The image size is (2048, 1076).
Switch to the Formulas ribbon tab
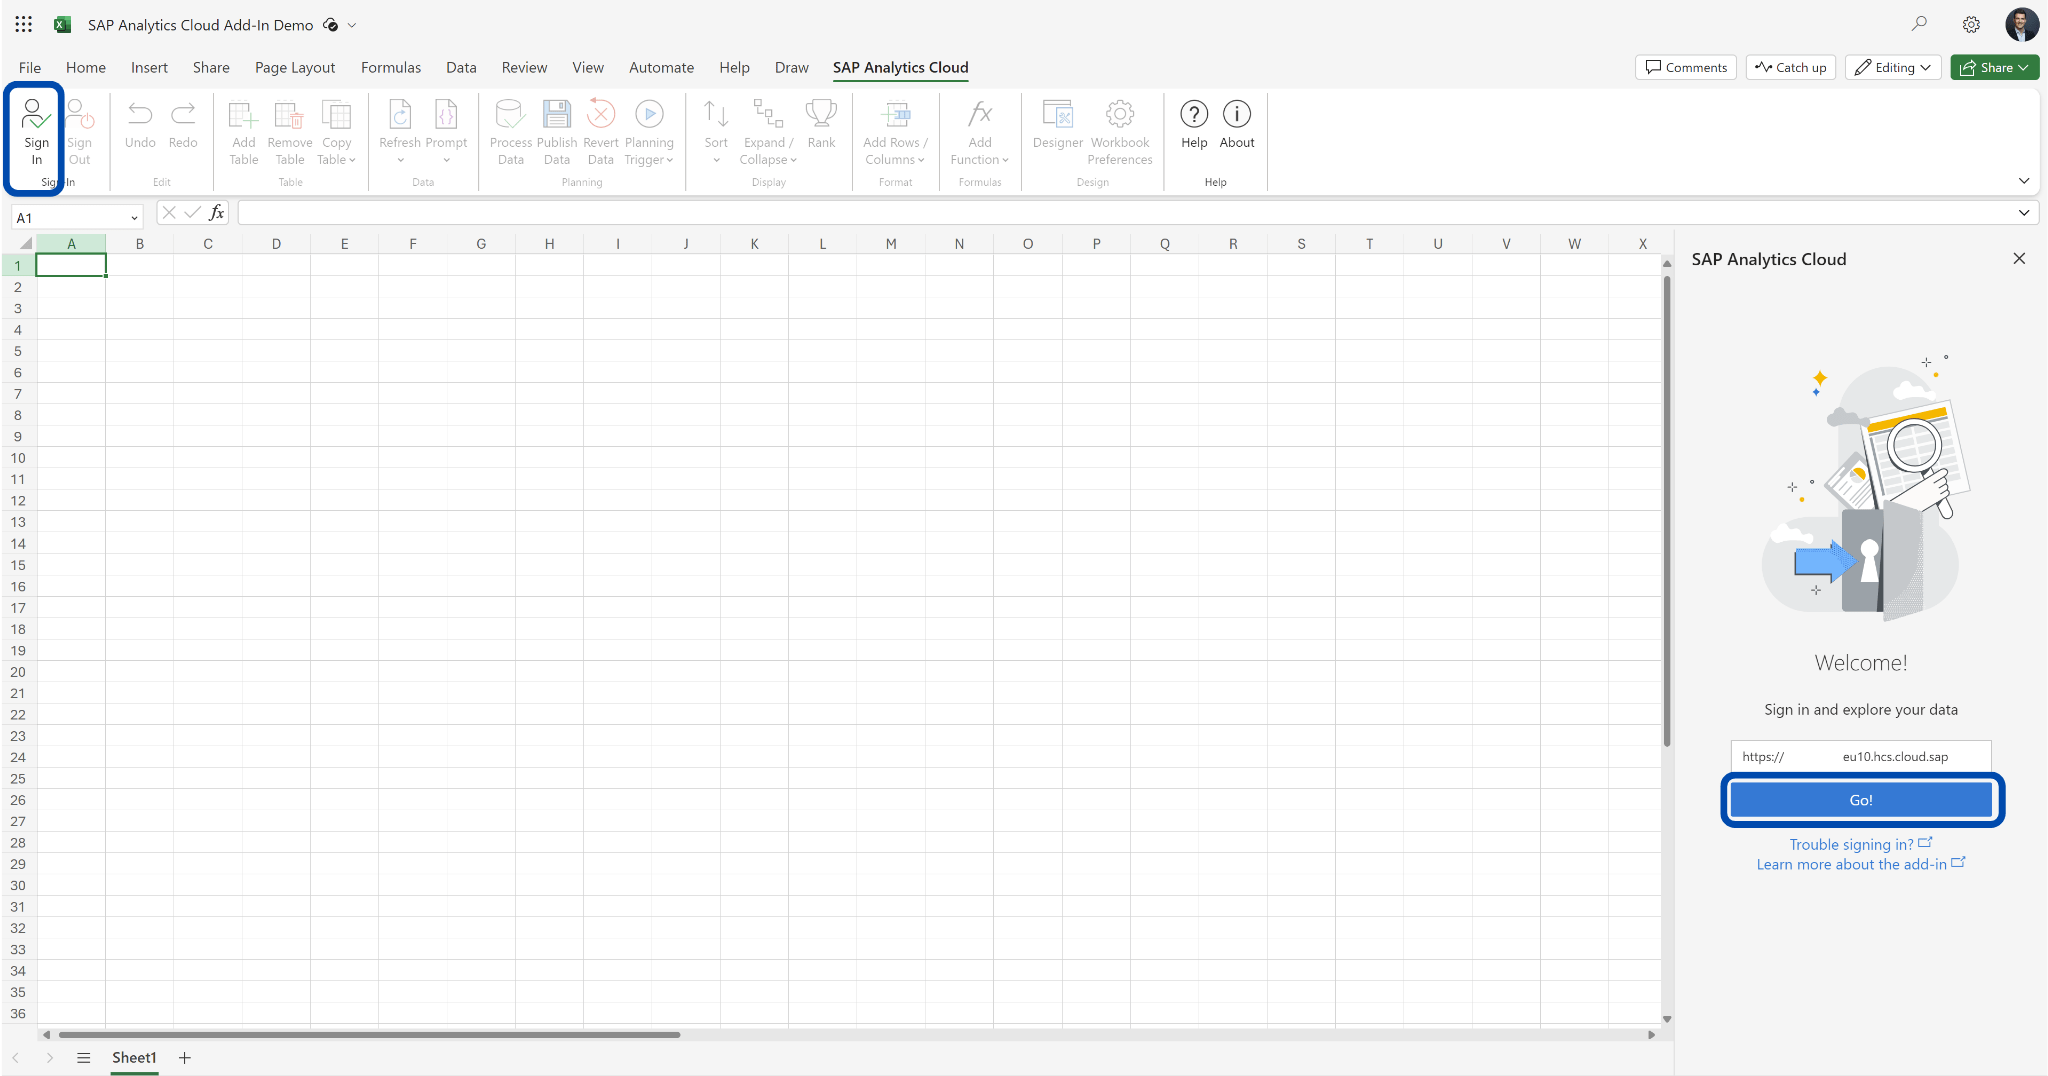pos(391,67)
